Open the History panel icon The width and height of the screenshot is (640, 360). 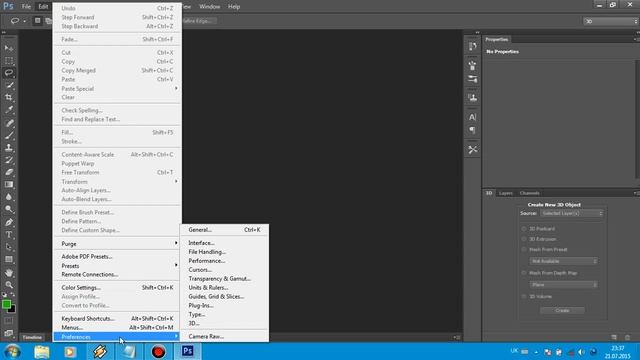(x=473, y=46)
